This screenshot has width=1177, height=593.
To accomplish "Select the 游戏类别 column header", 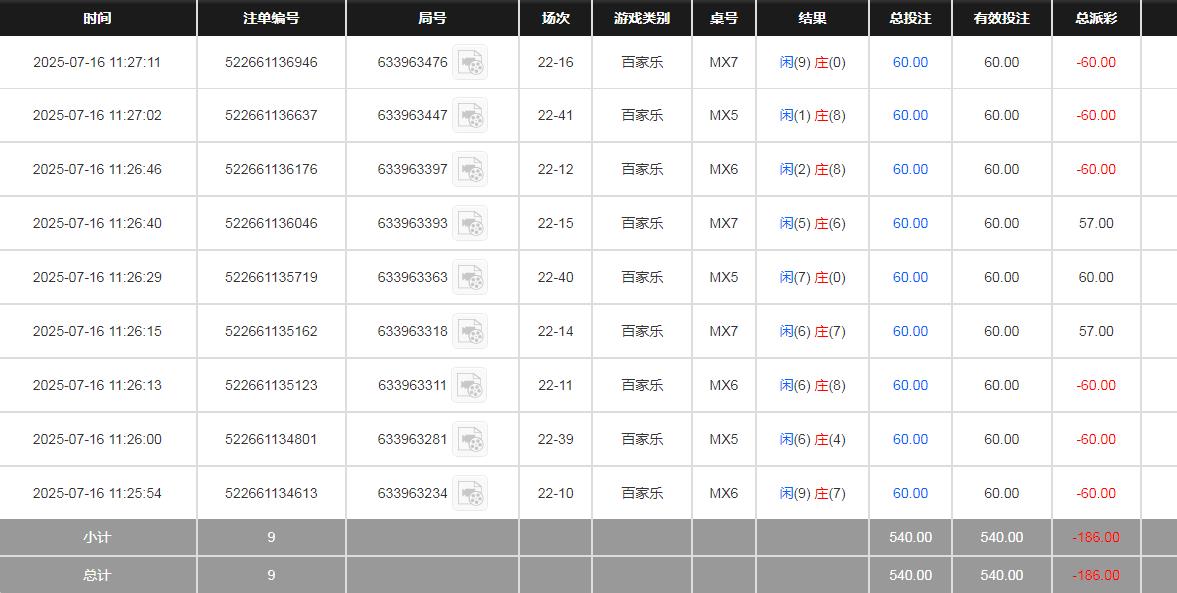I will (642, 18).
